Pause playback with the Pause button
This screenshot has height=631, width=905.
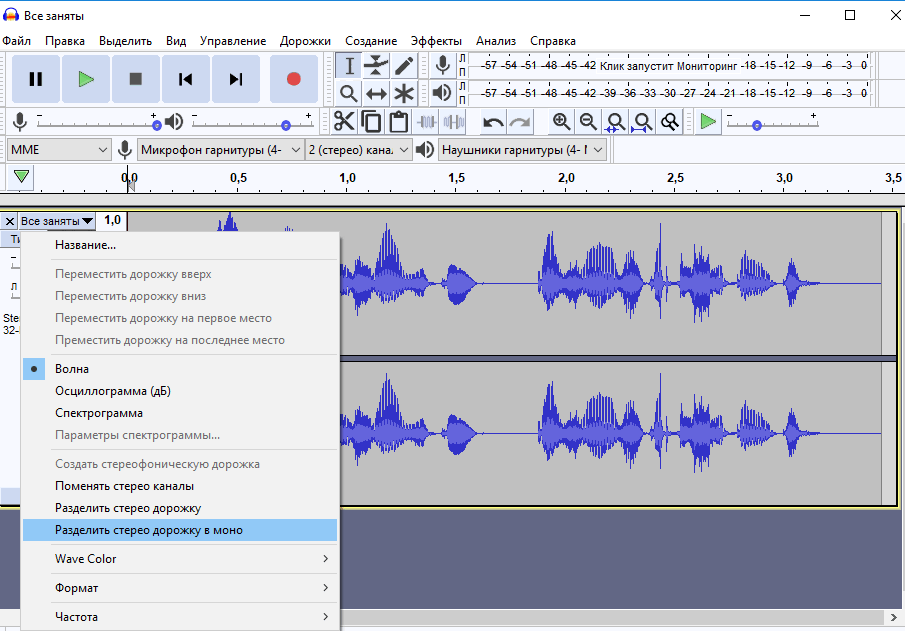pyautogui.click(x=36, y=79)
